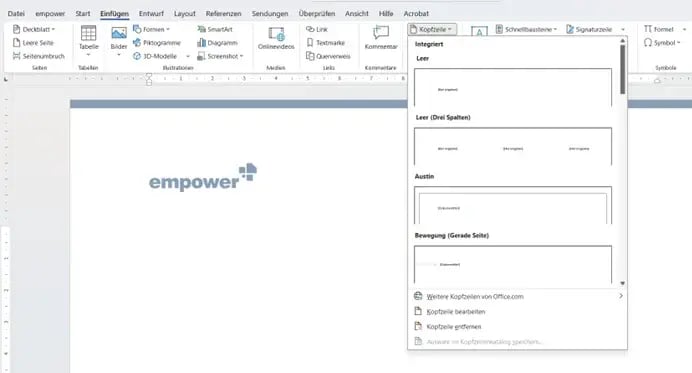The image size is (692, 373).
Task: Insert a Signaturzeile
Action: [x=589, y=29]
